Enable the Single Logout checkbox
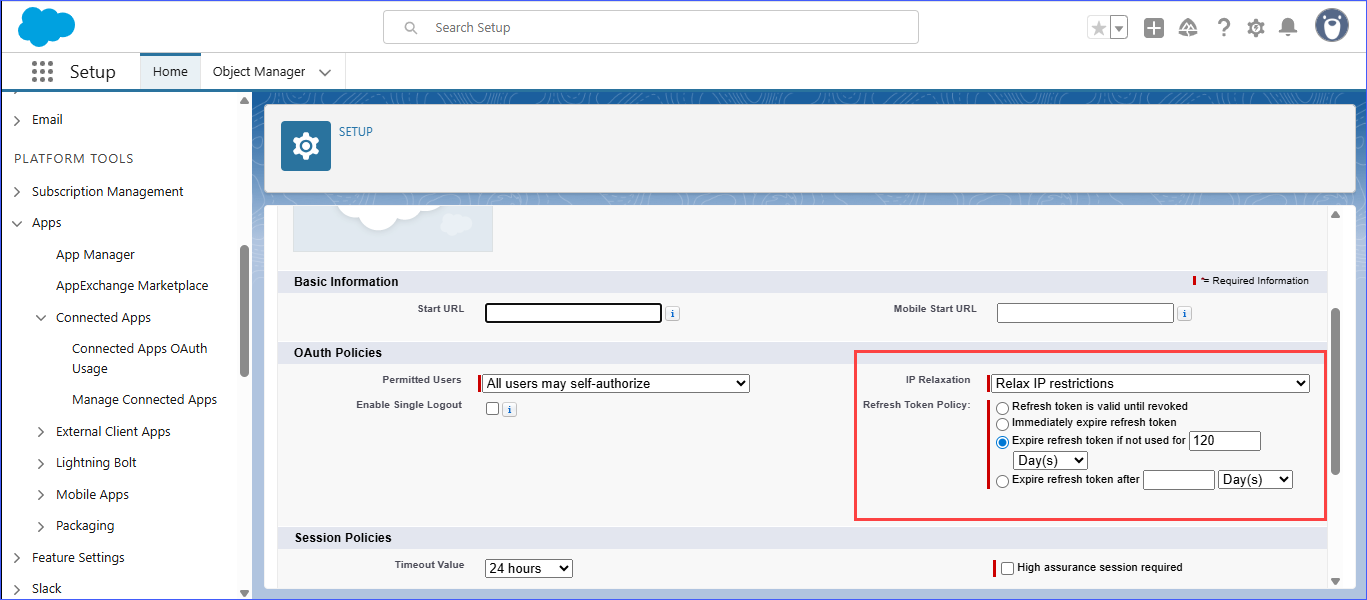This screenshot has width=1367, height=600. [x=492, y=408]
